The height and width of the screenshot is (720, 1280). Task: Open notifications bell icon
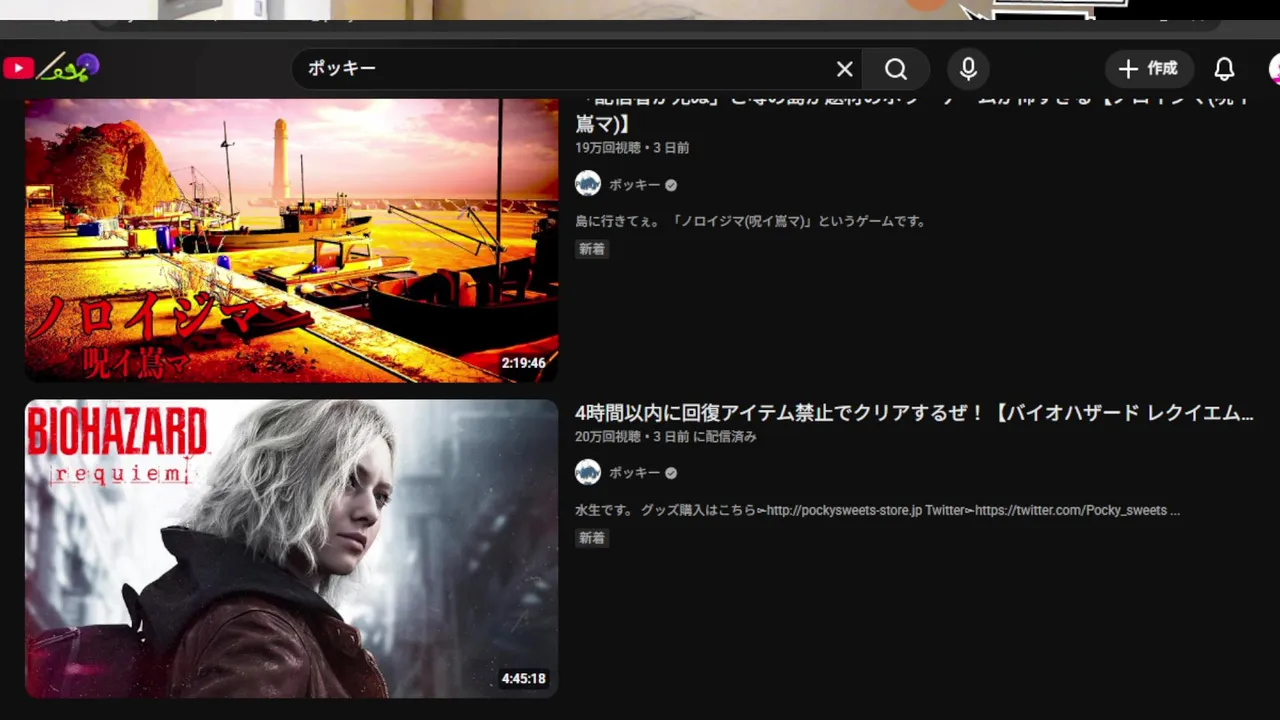pyautogui.click(x=1224, y=69)
